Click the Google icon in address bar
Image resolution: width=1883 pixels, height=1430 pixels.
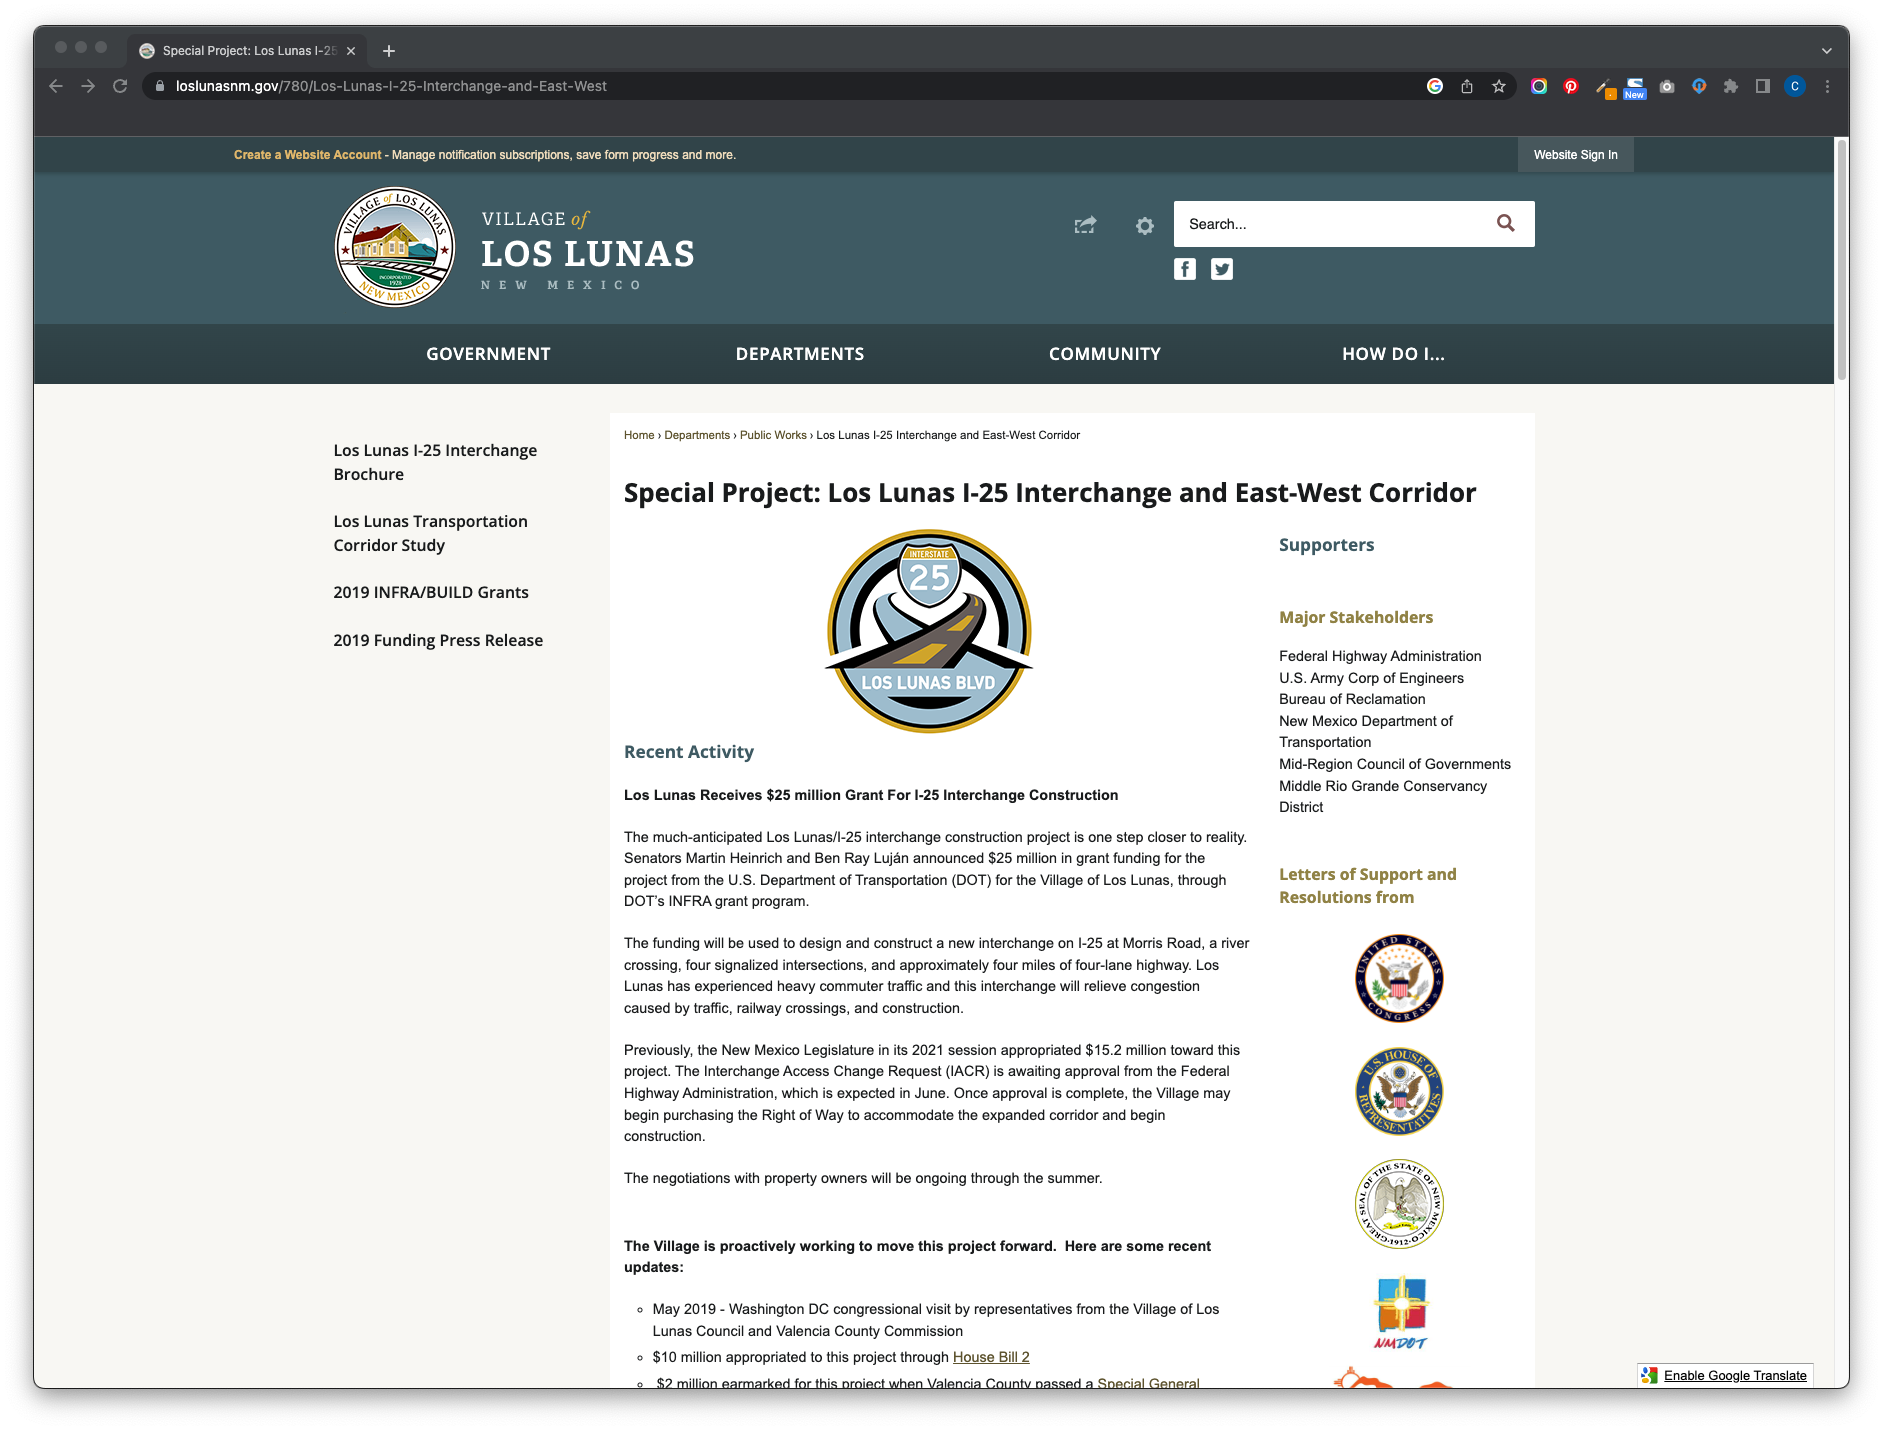tap(1435, 86)
